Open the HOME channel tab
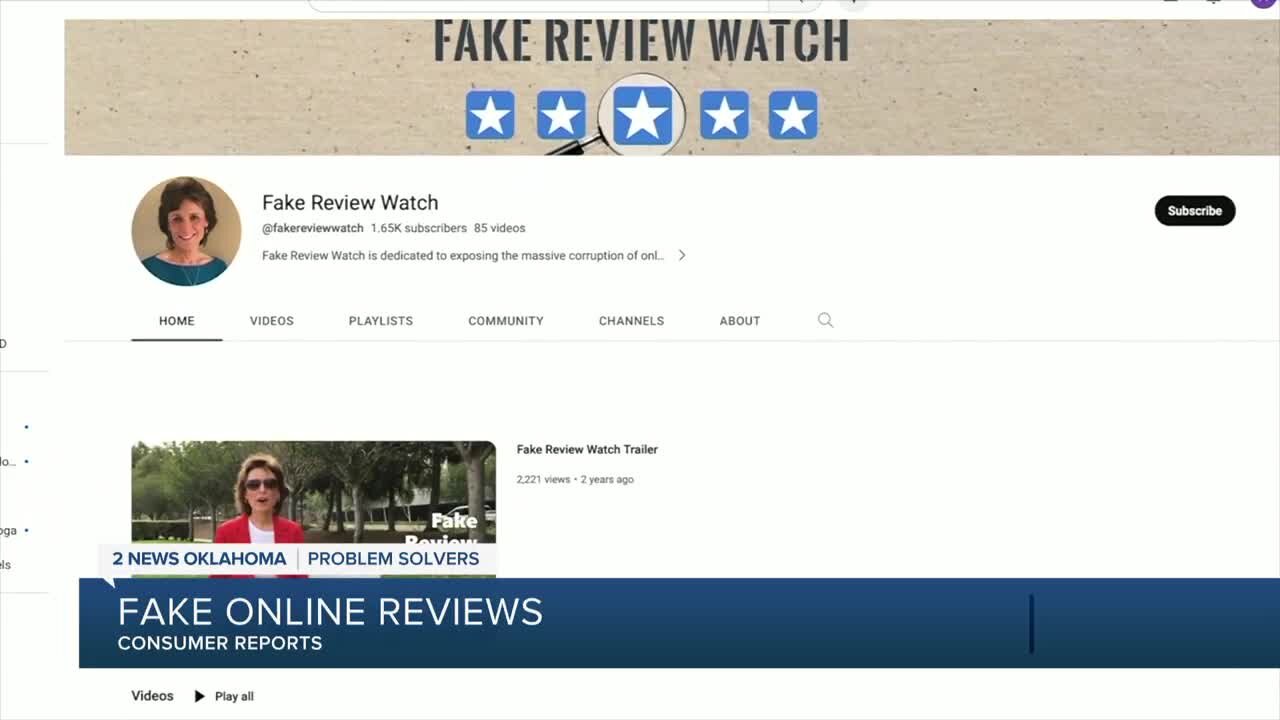The height and width of the screenshot is (720, 1280). pos(177,321)
